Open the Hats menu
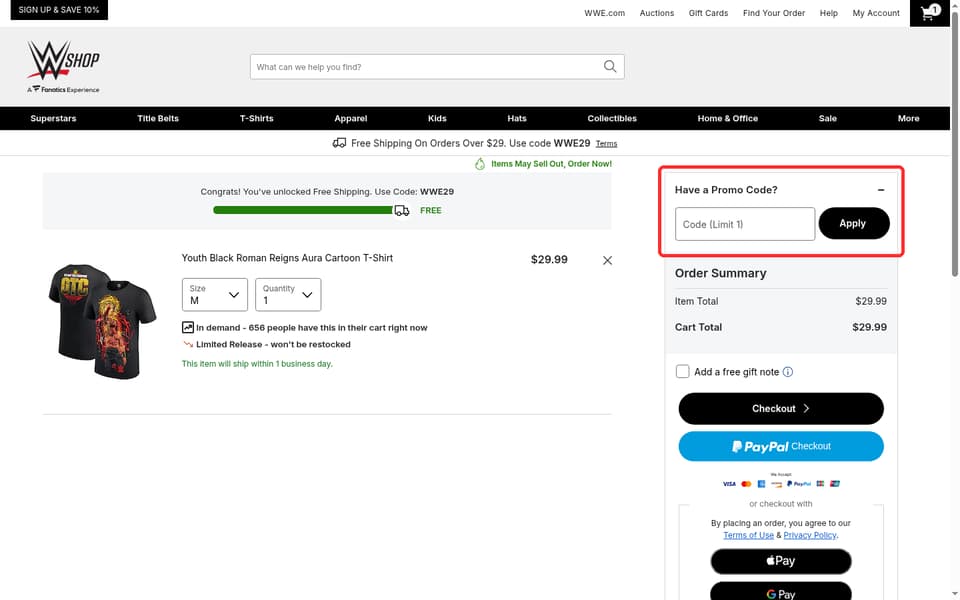The image size is (960, 600). (x=517, y=118)
